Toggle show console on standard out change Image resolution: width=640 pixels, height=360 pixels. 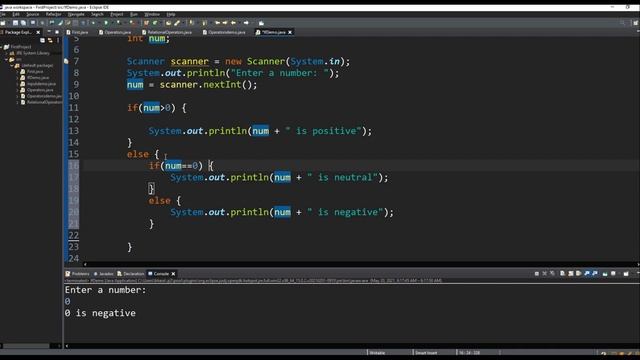(x=587, y=273)
